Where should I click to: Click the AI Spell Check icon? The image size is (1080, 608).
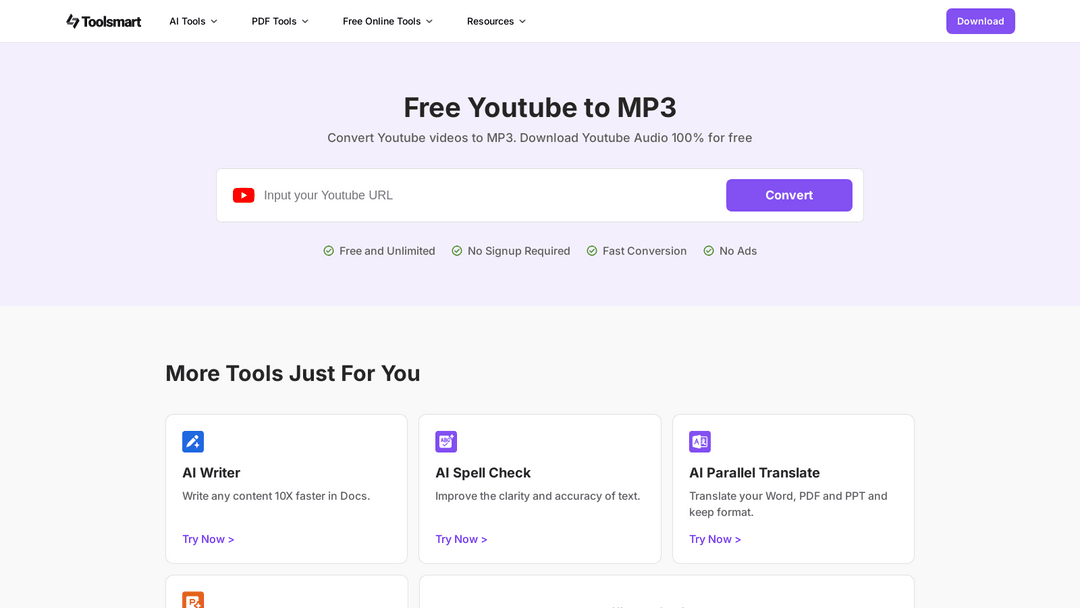point(446,441)
